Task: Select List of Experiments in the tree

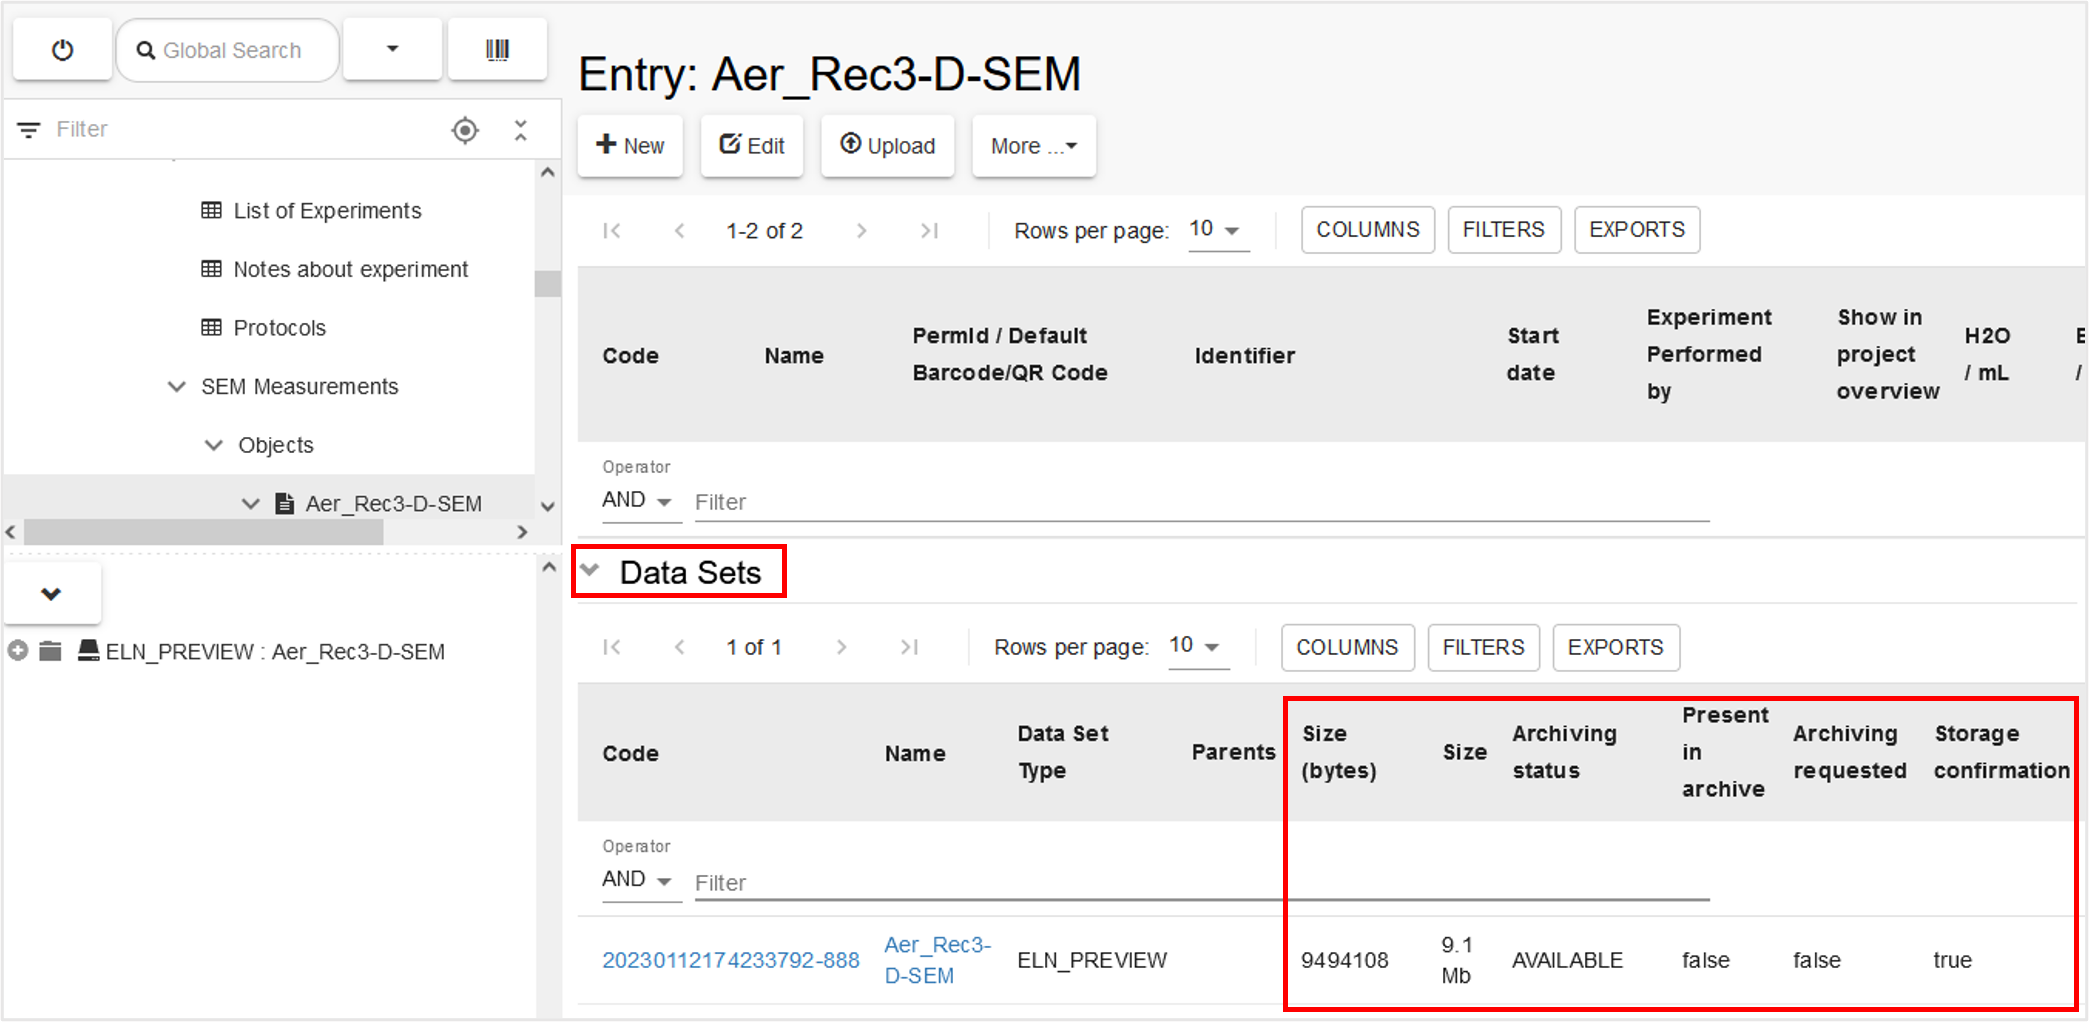Action: click(327, 211)
